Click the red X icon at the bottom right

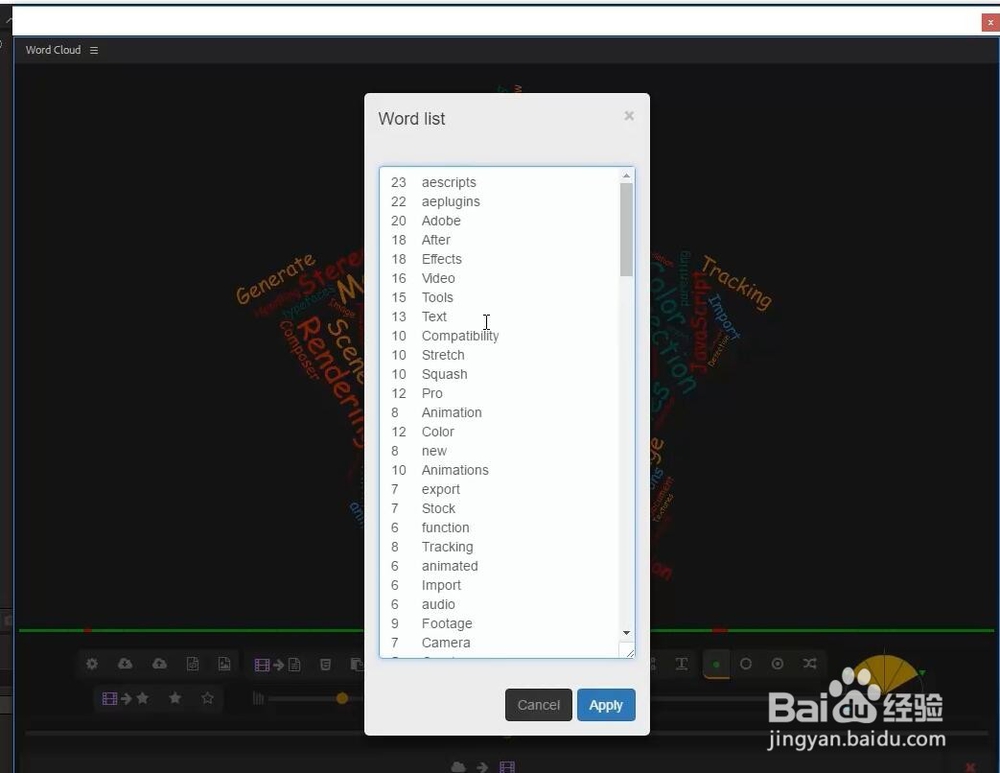coord(970,767)
